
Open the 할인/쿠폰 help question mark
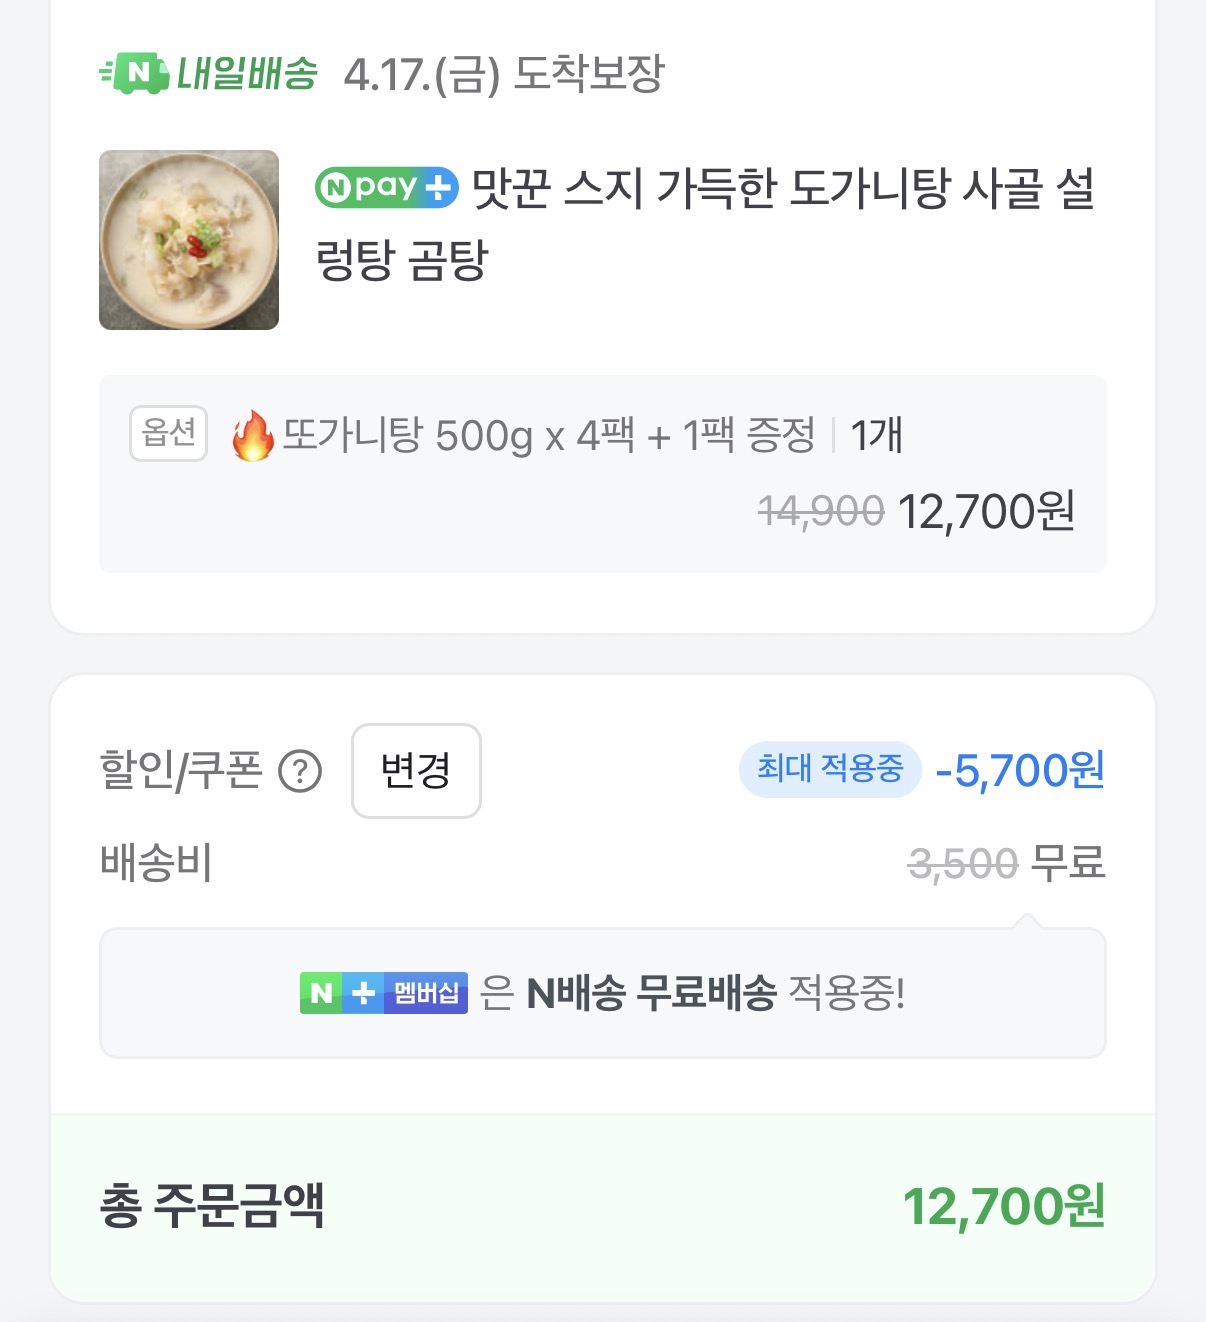coord(300,771)
